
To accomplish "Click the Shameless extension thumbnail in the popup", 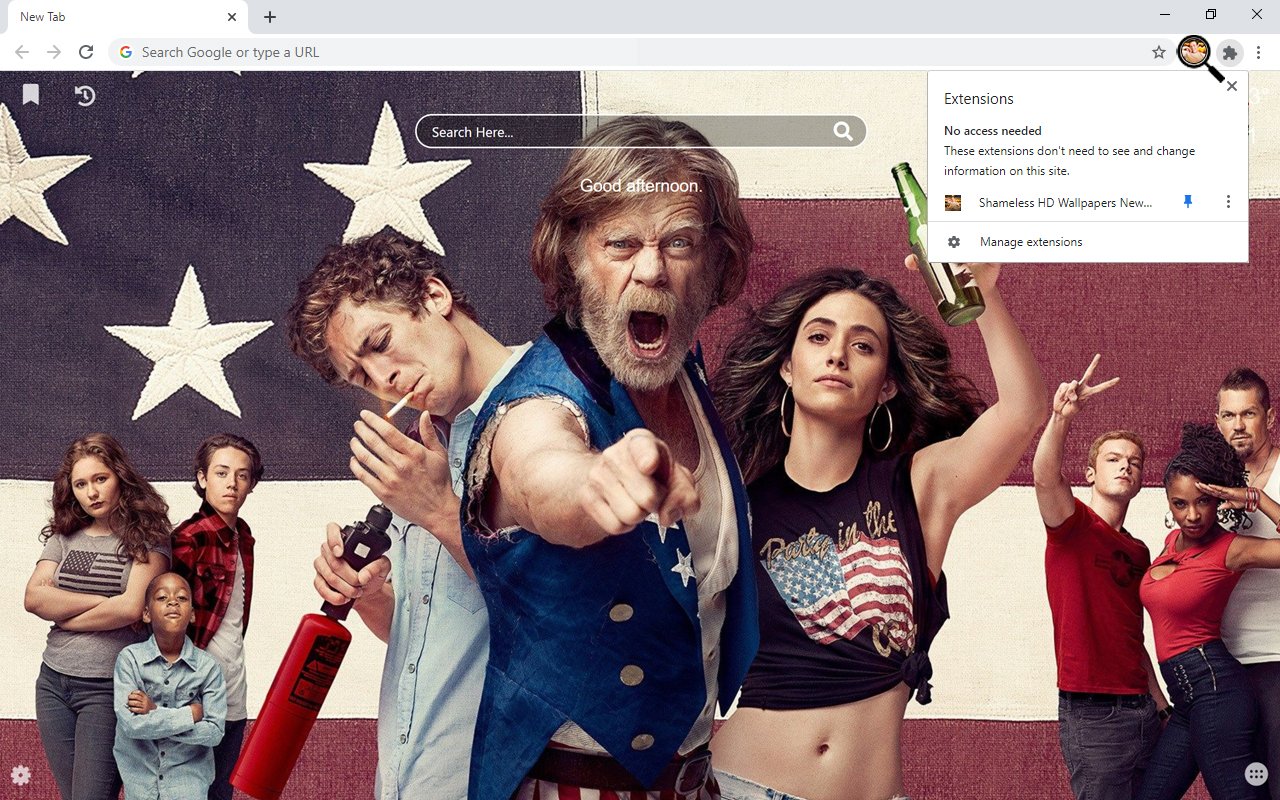I will pyautogui.click(x=953, y=202).
